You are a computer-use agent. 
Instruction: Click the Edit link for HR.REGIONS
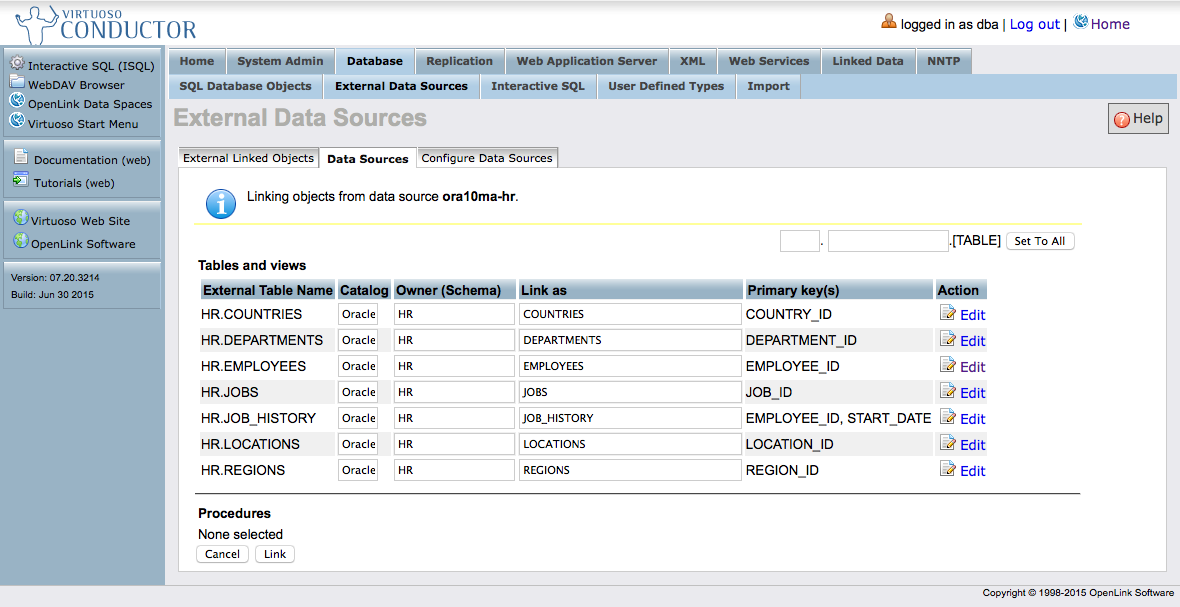(x=972, y=471)
